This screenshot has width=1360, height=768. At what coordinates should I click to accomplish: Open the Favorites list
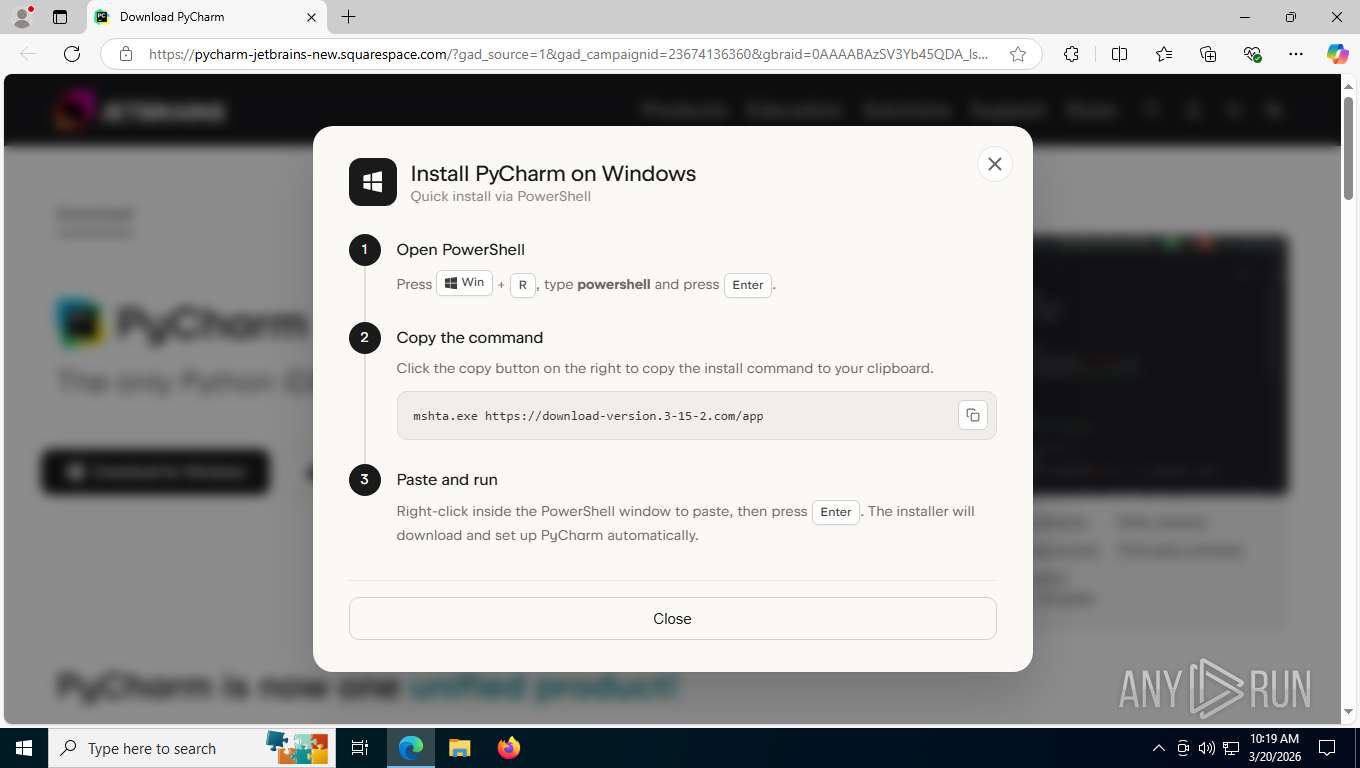click(1164, 54)
